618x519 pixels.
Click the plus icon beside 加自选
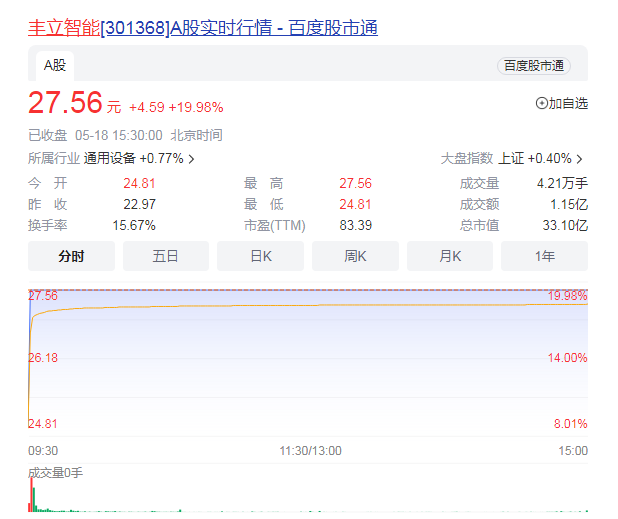point(542,103)
